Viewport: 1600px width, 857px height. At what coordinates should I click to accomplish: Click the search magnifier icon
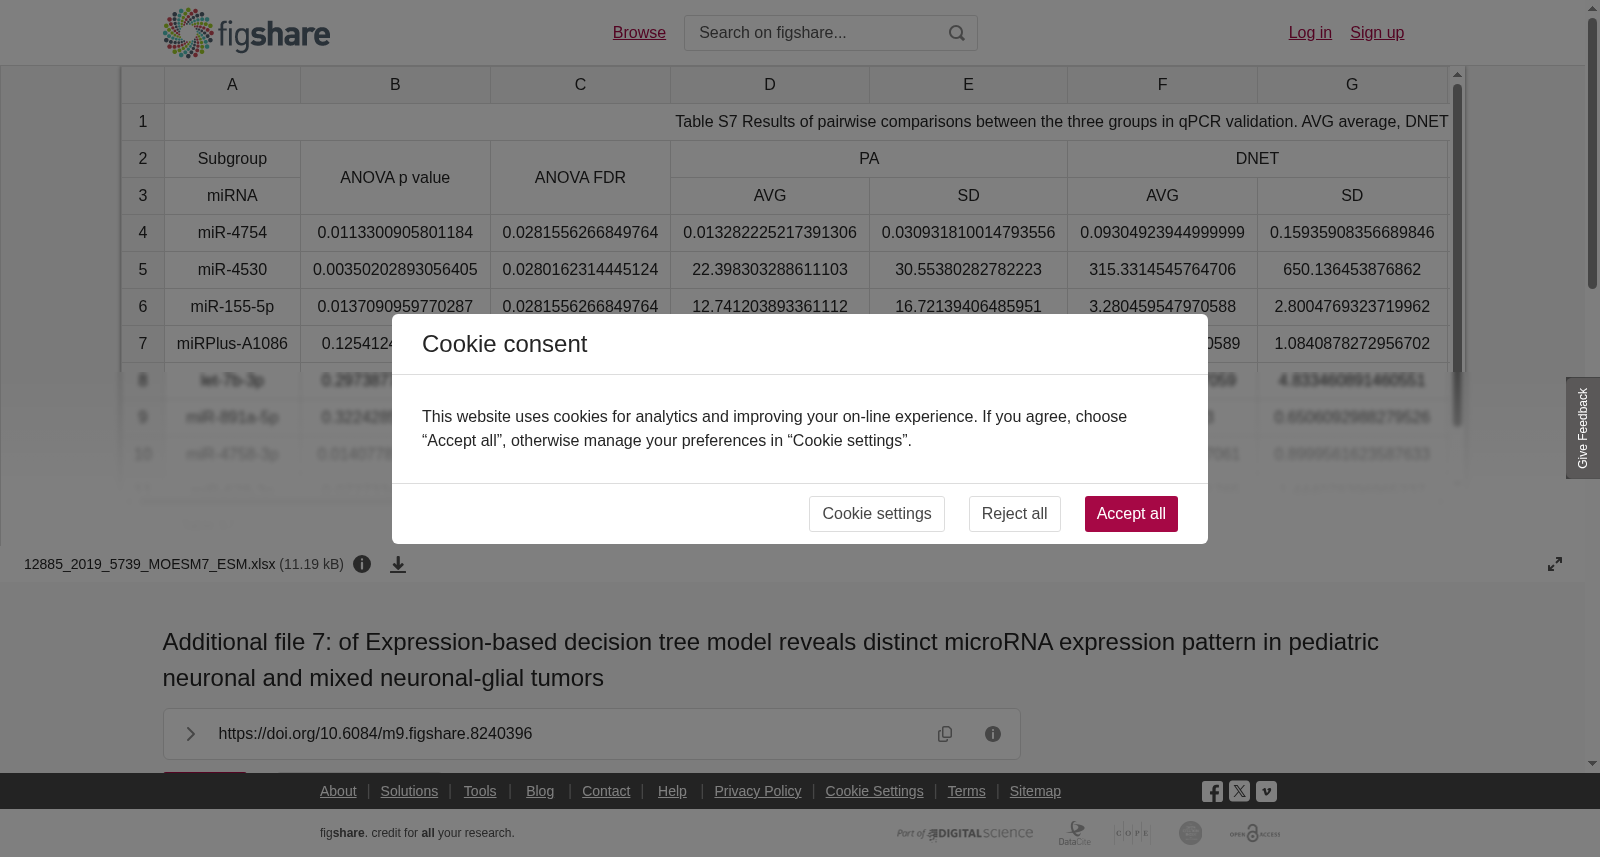[957, 33]
